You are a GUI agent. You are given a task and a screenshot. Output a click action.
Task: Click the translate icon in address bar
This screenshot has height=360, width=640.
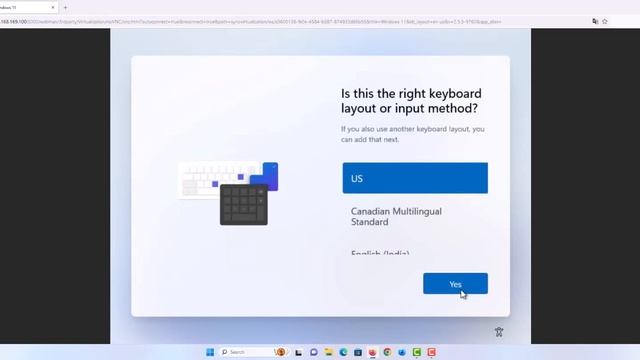[595, 21]
